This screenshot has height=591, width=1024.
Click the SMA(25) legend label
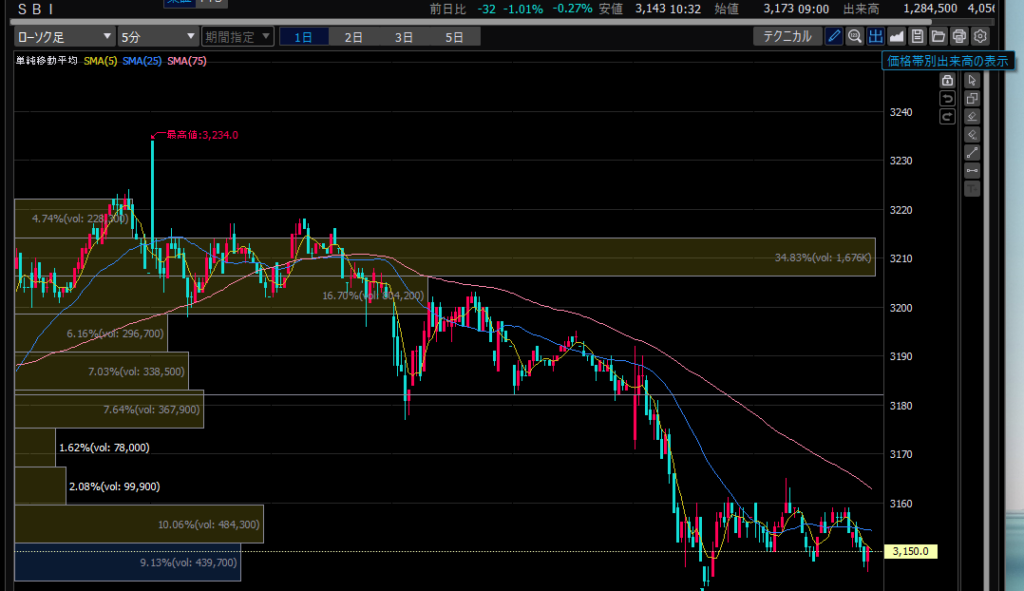pos(142,61)
